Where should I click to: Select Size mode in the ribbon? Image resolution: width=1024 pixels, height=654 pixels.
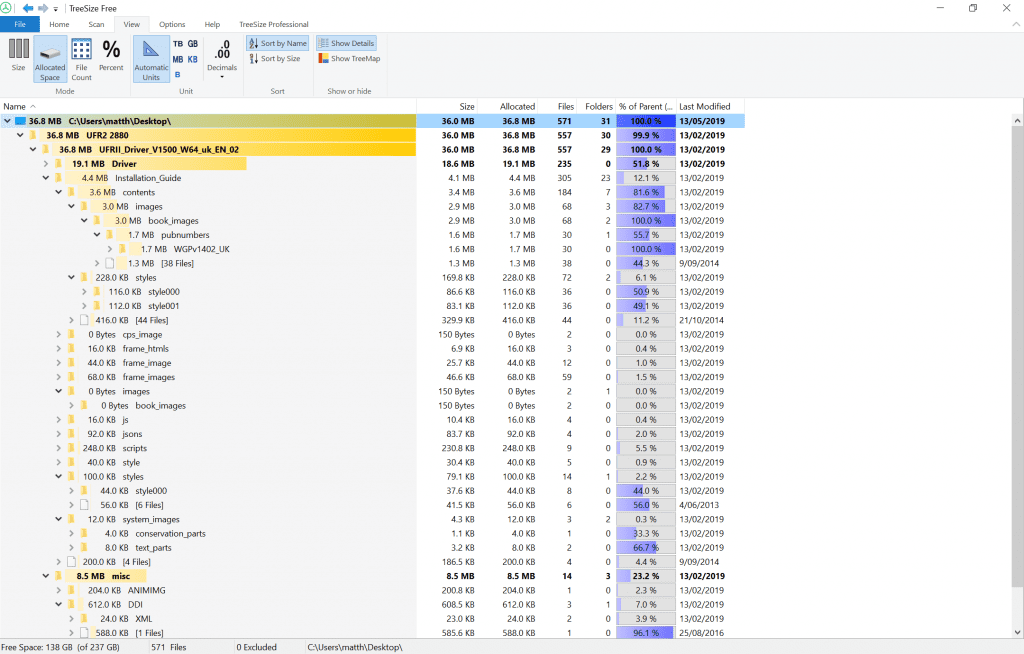[18, 55]
